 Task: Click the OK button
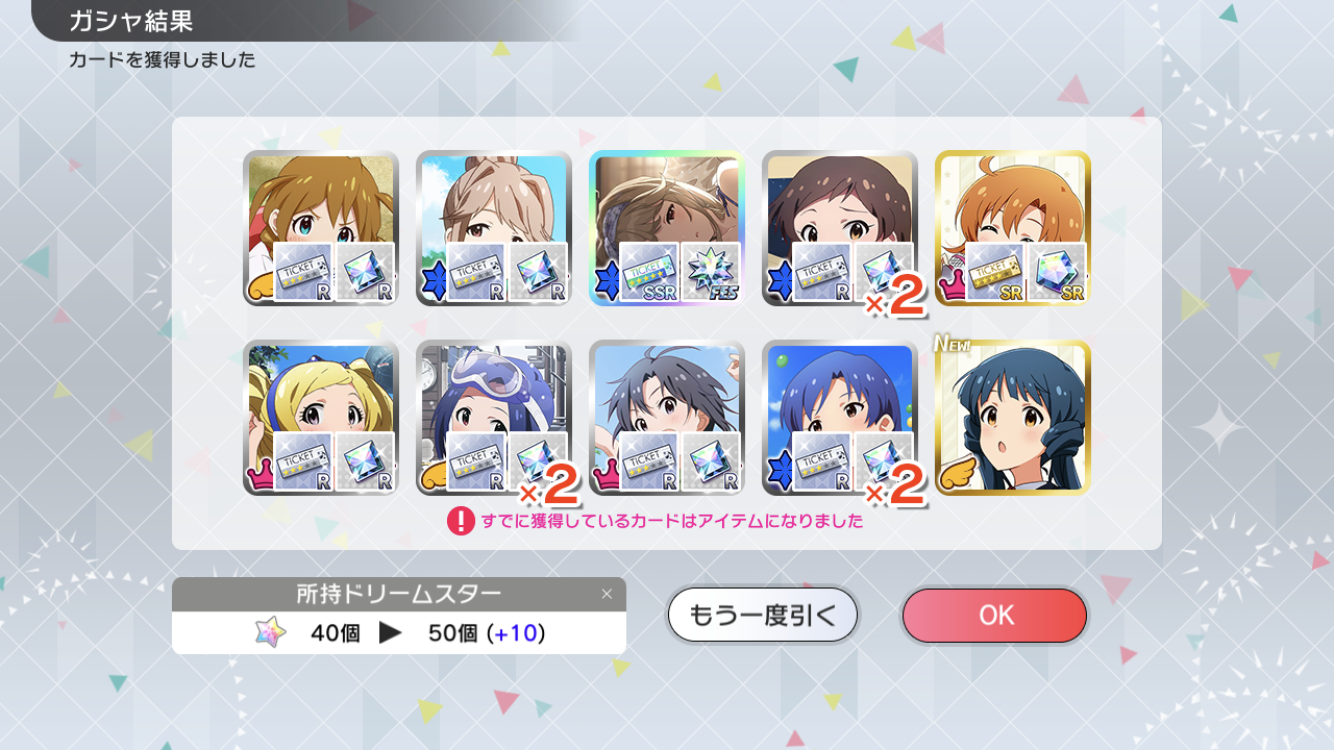coord(994,615)
